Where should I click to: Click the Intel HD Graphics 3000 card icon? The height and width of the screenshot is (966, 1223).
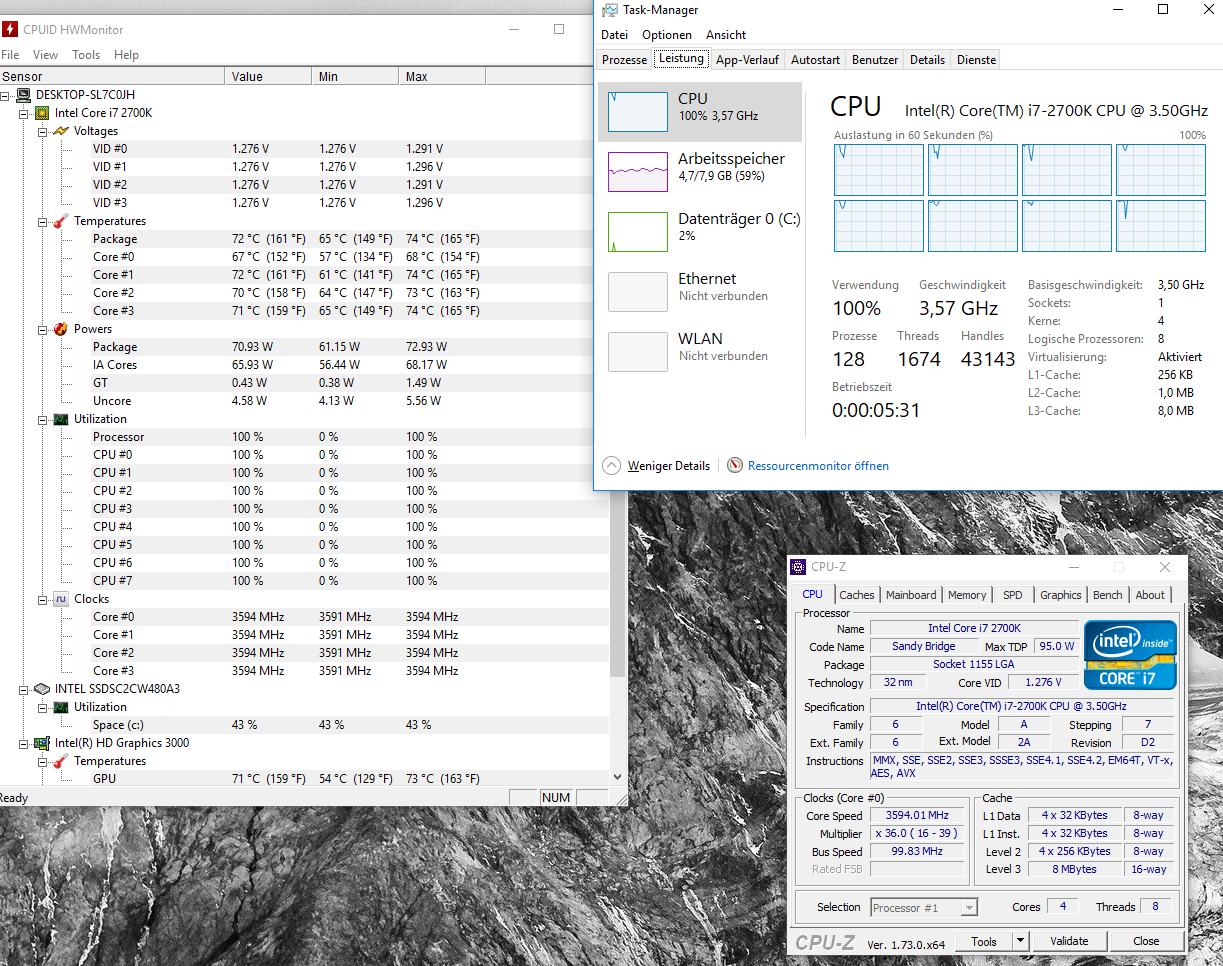[42, 743]
